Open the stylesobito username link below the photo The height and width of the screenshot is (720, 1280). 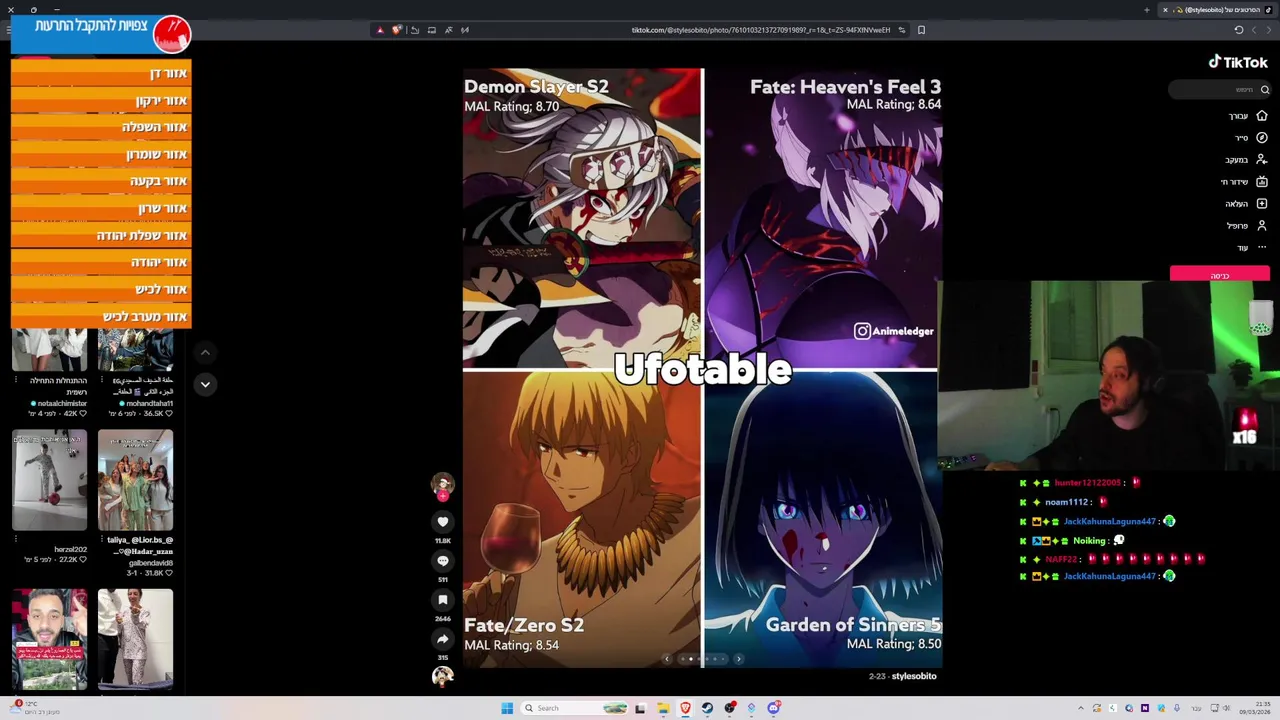pos(914,676)
